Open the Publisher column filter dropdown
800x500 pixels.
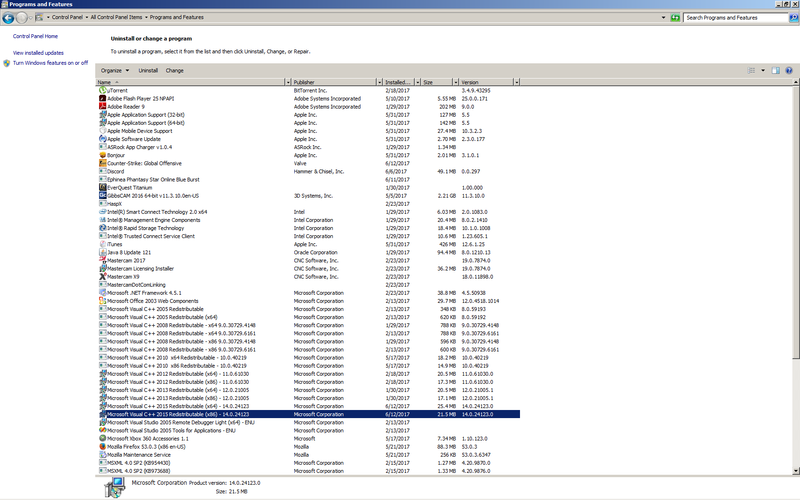(379, 82)
